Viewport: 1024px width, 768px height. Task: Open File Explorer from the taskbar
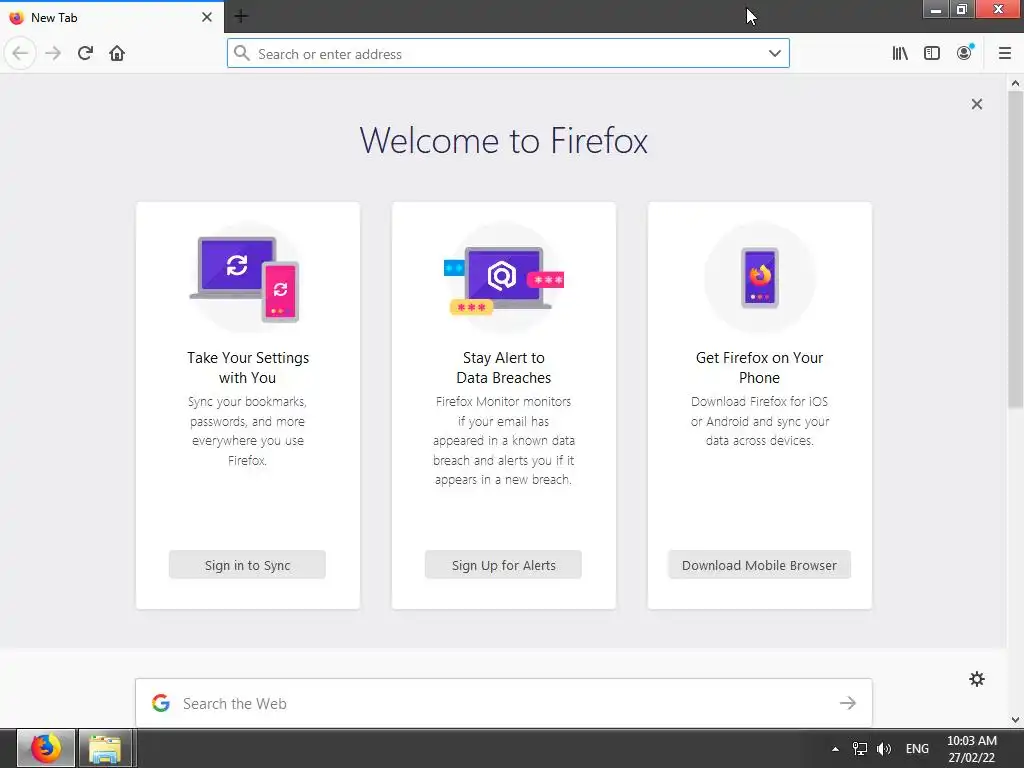[105, 748]
